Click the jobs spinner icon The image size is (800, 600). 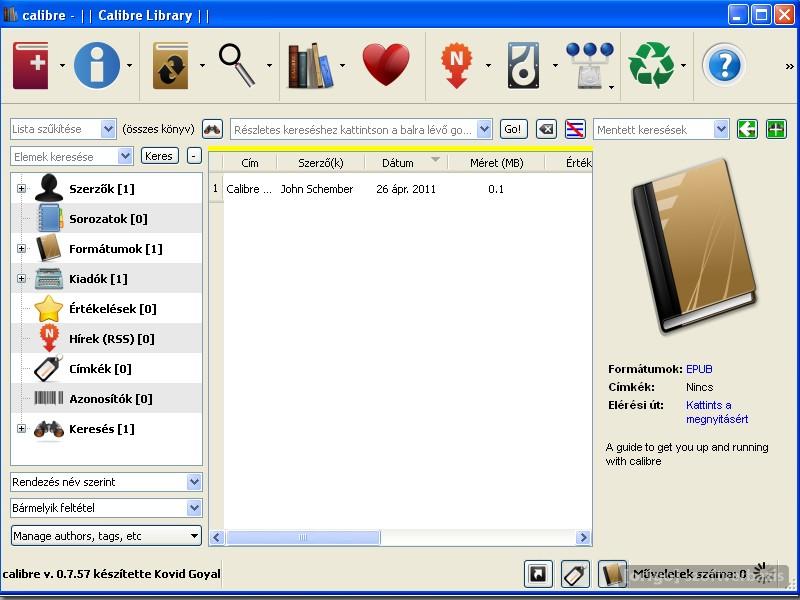pos(763,573)
